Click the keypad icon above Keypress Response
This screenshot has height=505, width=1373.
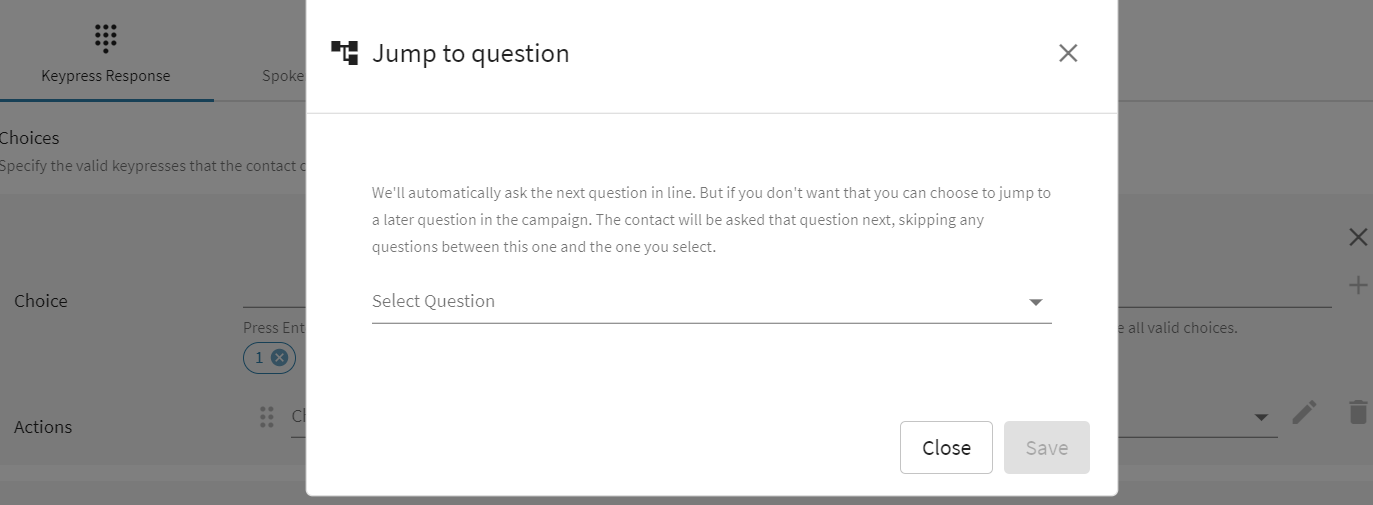105,36
